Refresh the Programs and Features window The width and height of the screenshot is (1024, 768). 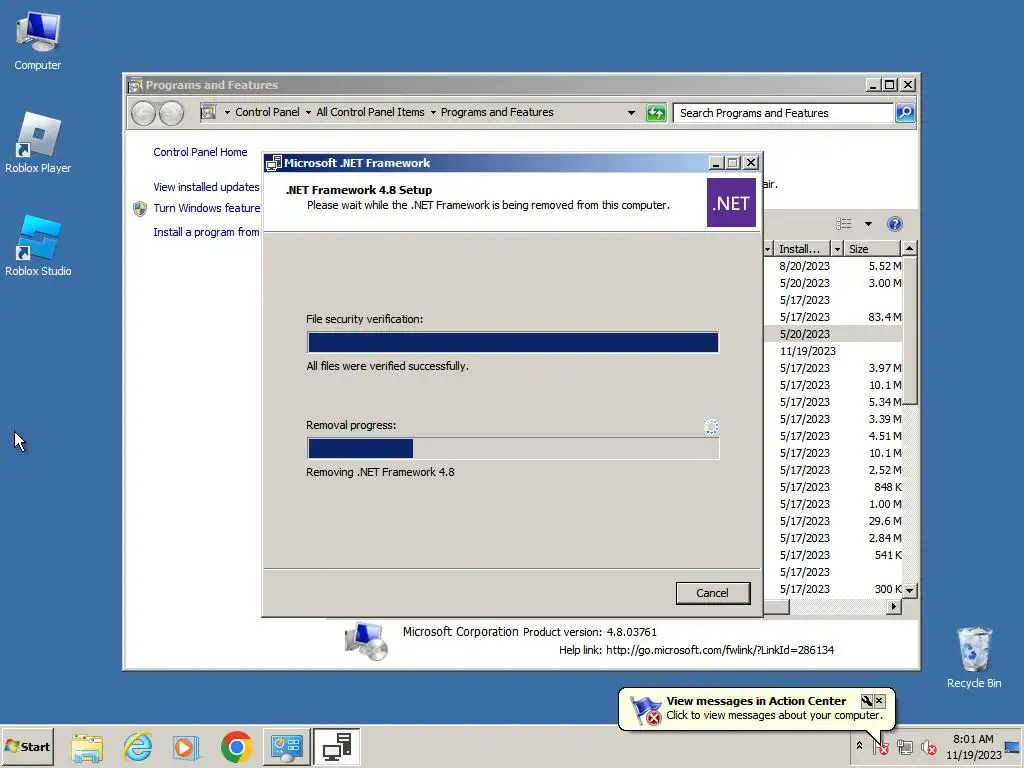coord(656,113)
